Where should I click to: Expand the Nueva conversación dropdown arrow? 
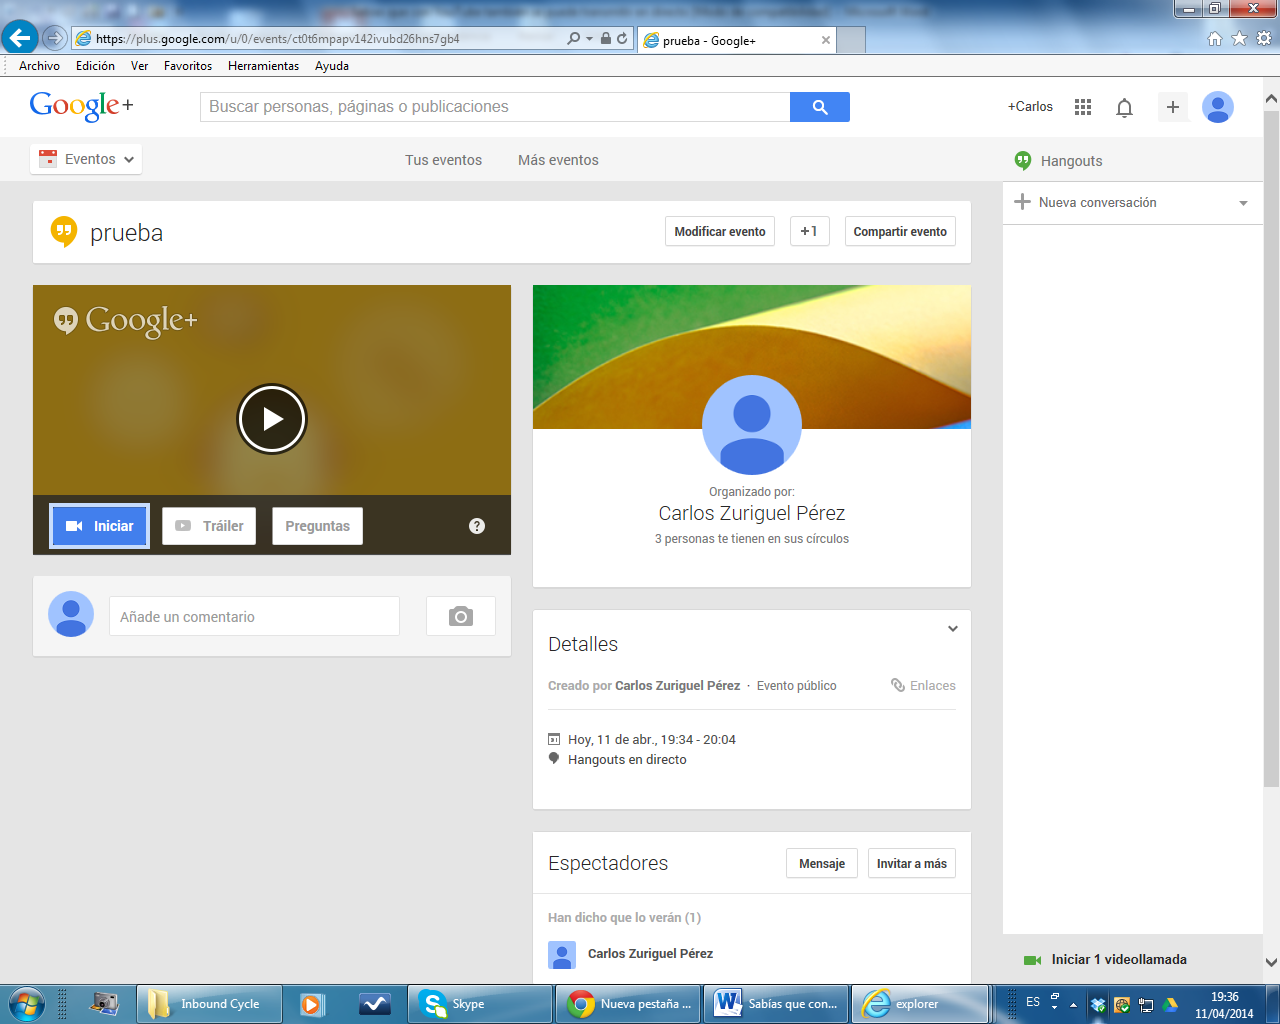(x=1243, y=203)
